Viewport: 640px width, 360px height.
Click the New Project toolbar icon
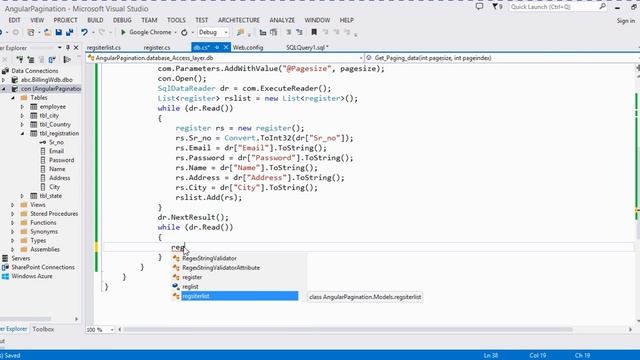click(31, 32)
